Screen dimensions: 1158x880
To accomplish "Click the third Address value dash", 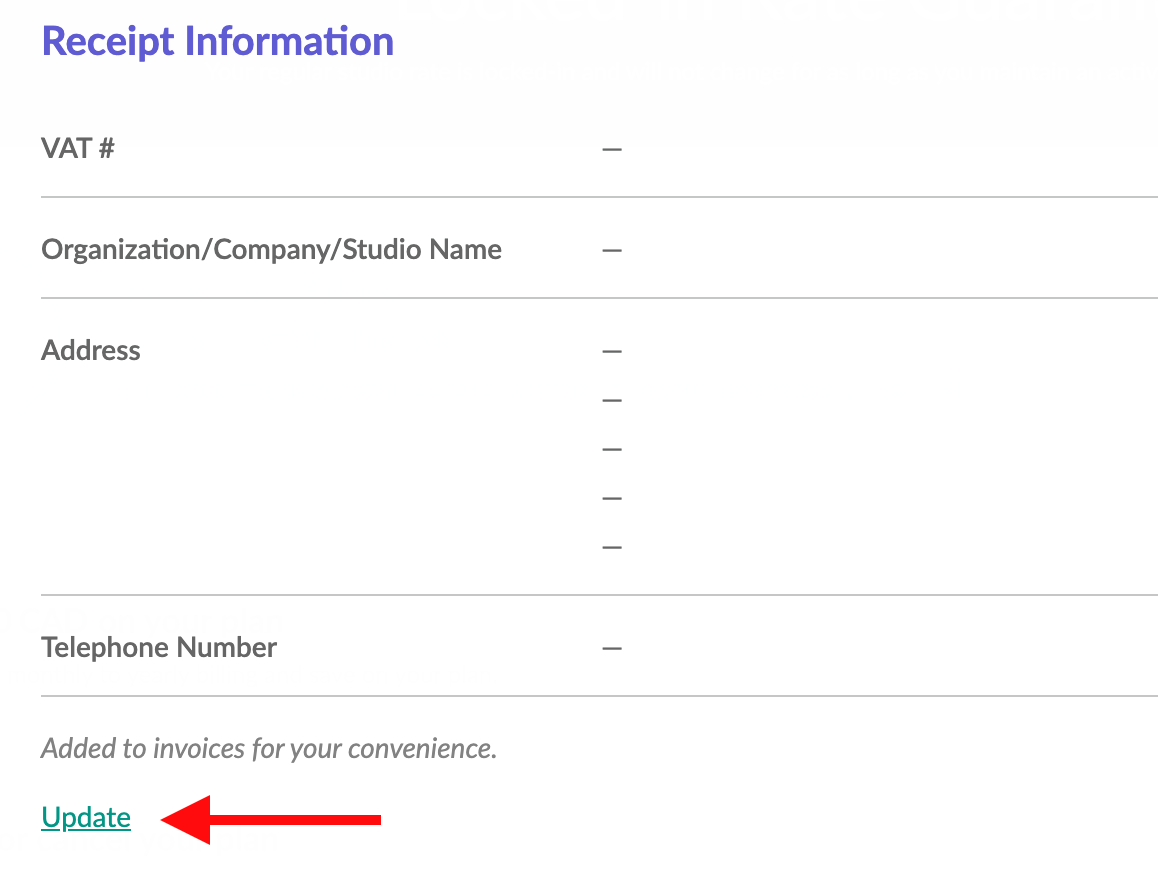I will point(611,449).
